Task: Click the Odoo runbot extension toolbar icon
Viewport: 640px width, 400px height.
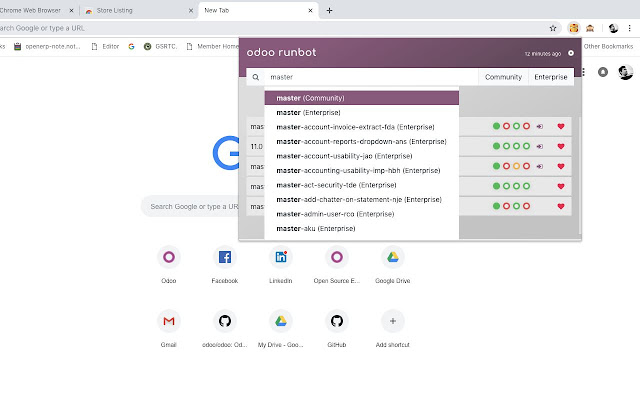Action: click(x=574, y=28)
